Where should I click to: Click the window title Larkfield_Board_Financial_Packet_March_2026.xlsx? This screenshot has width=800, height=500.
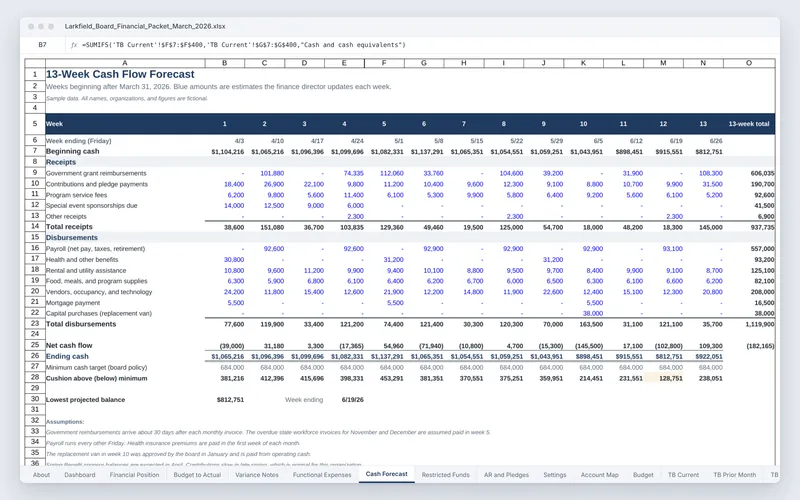145,26
